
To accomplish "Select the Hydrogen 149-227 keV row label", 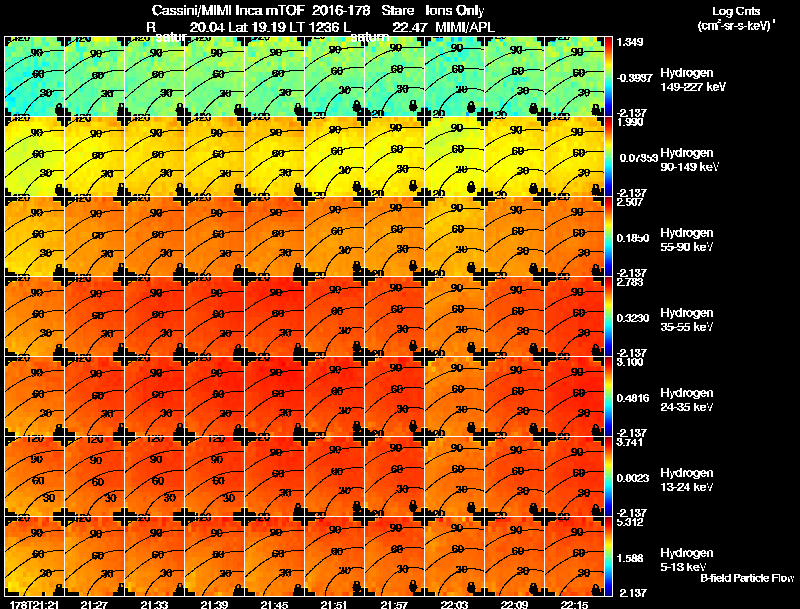I will pyautogui.click(x=693, y=80).
